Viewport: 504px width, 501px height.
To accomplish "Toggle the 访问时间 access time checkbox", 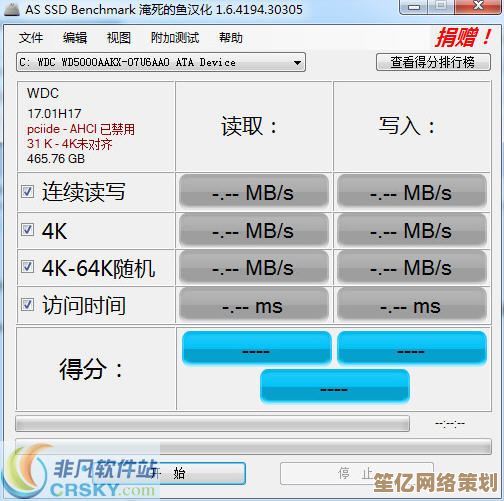I will (27, 305).
